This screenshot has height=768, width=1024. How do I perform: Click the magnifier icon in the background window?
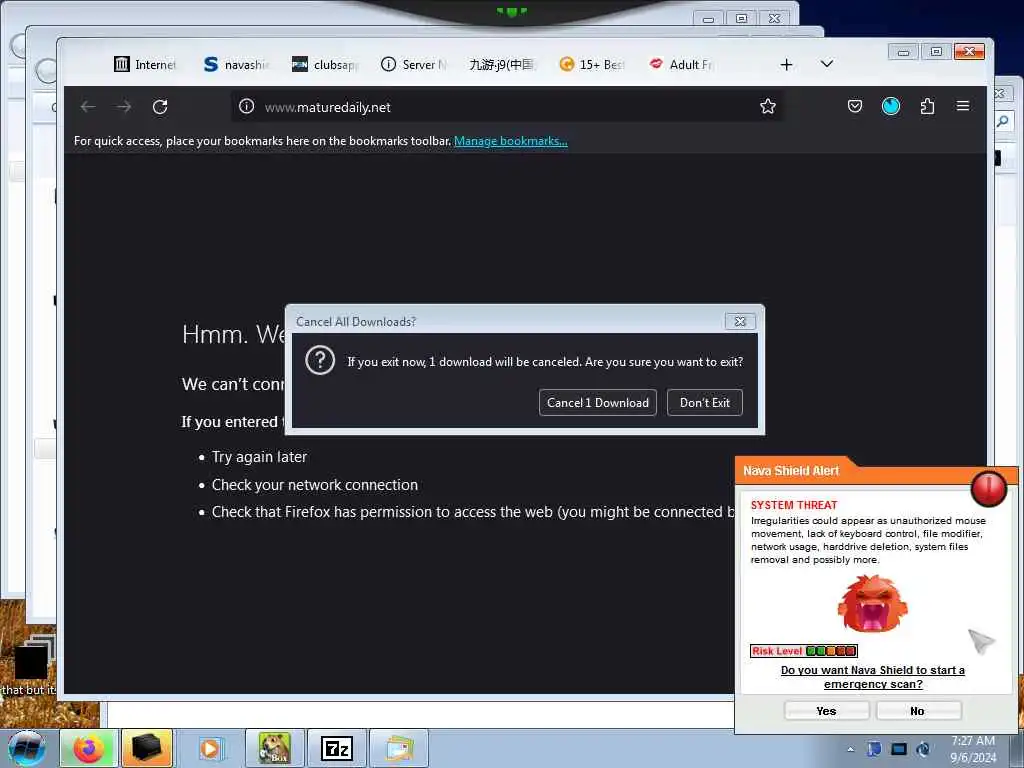pos(1003,121)
